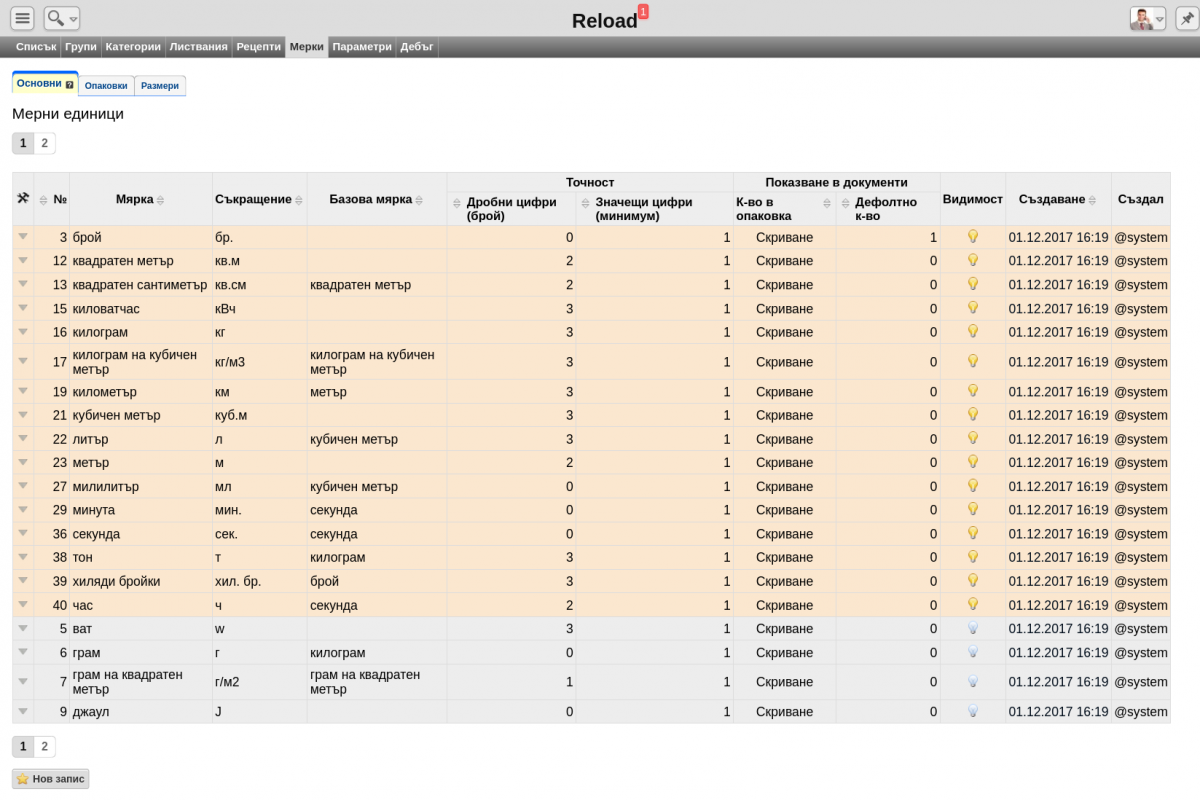The width and height of the screenshot is (1200, 800).
Task: Toggle visibility bulb for брой row
Action: [x=972, y=237]
